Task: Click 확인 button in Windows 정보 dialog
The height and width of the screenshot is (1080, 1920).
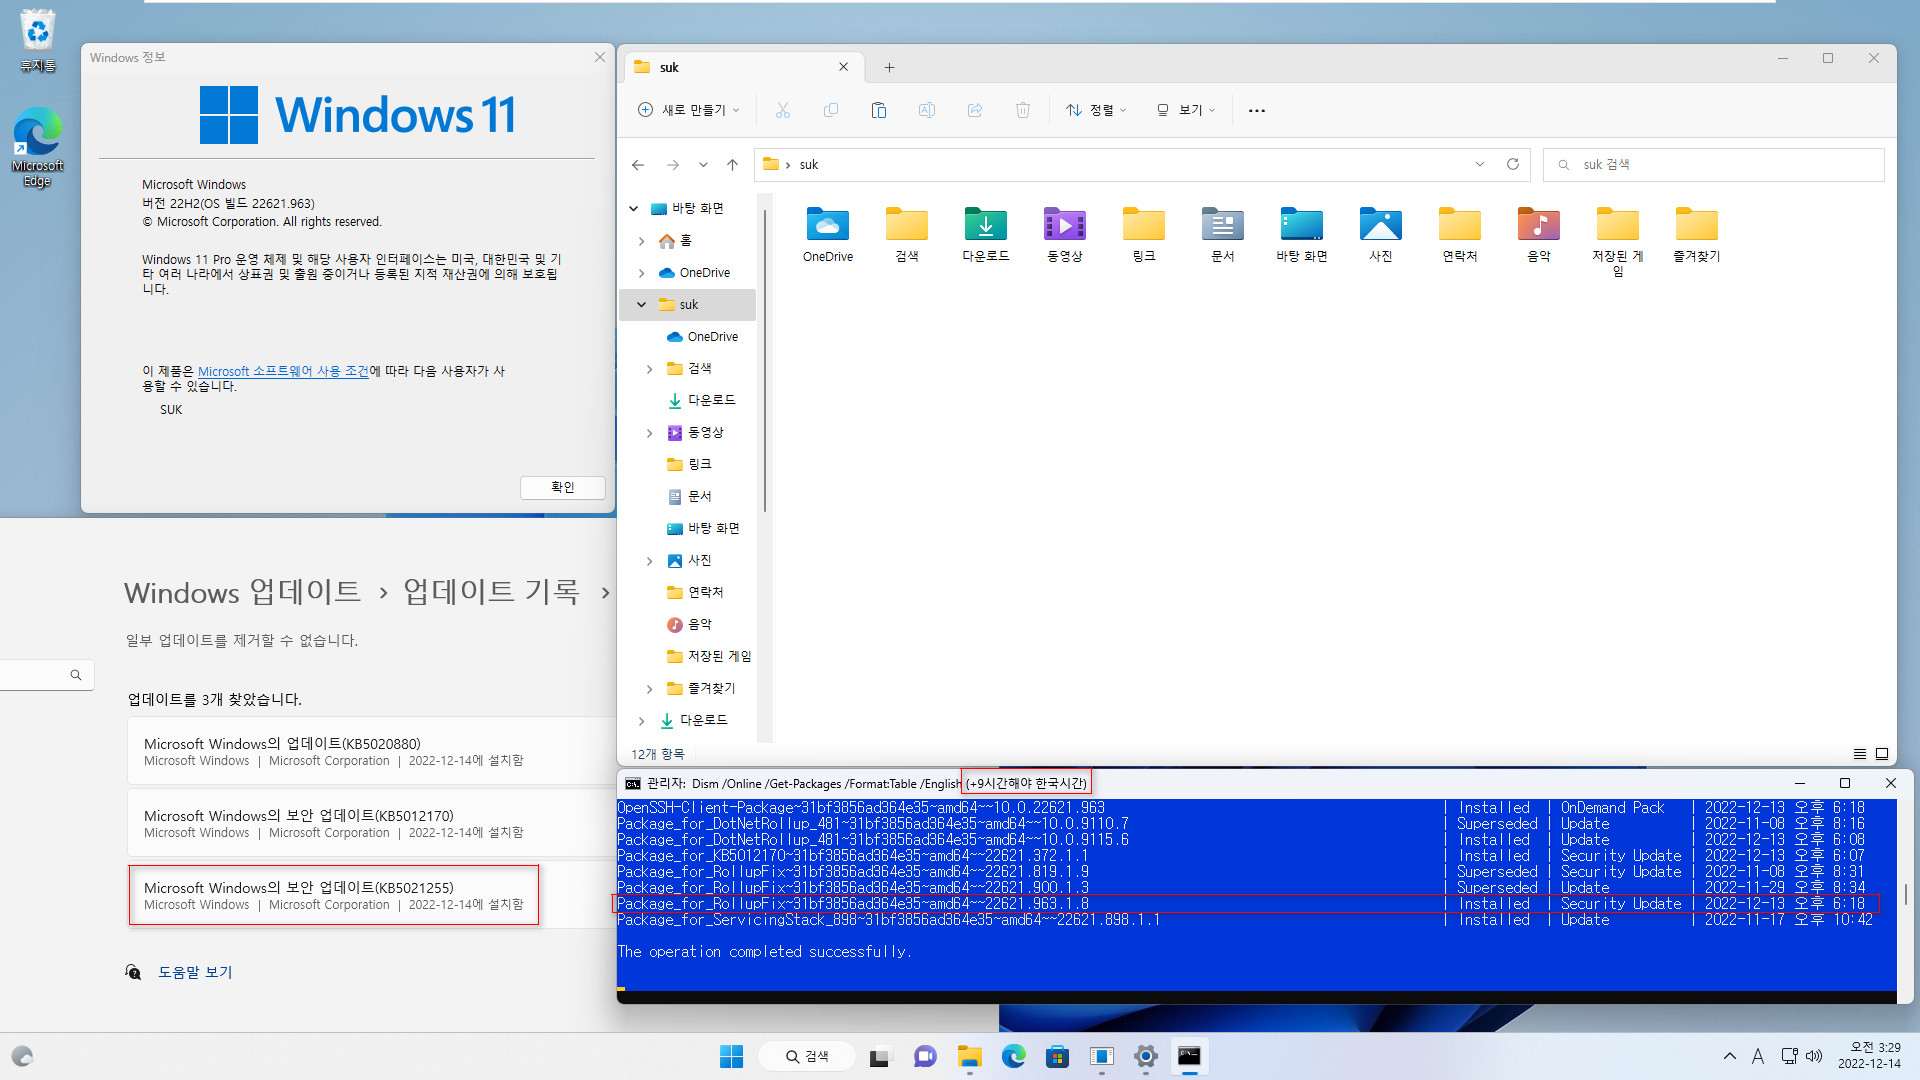Action: point(563,487)
